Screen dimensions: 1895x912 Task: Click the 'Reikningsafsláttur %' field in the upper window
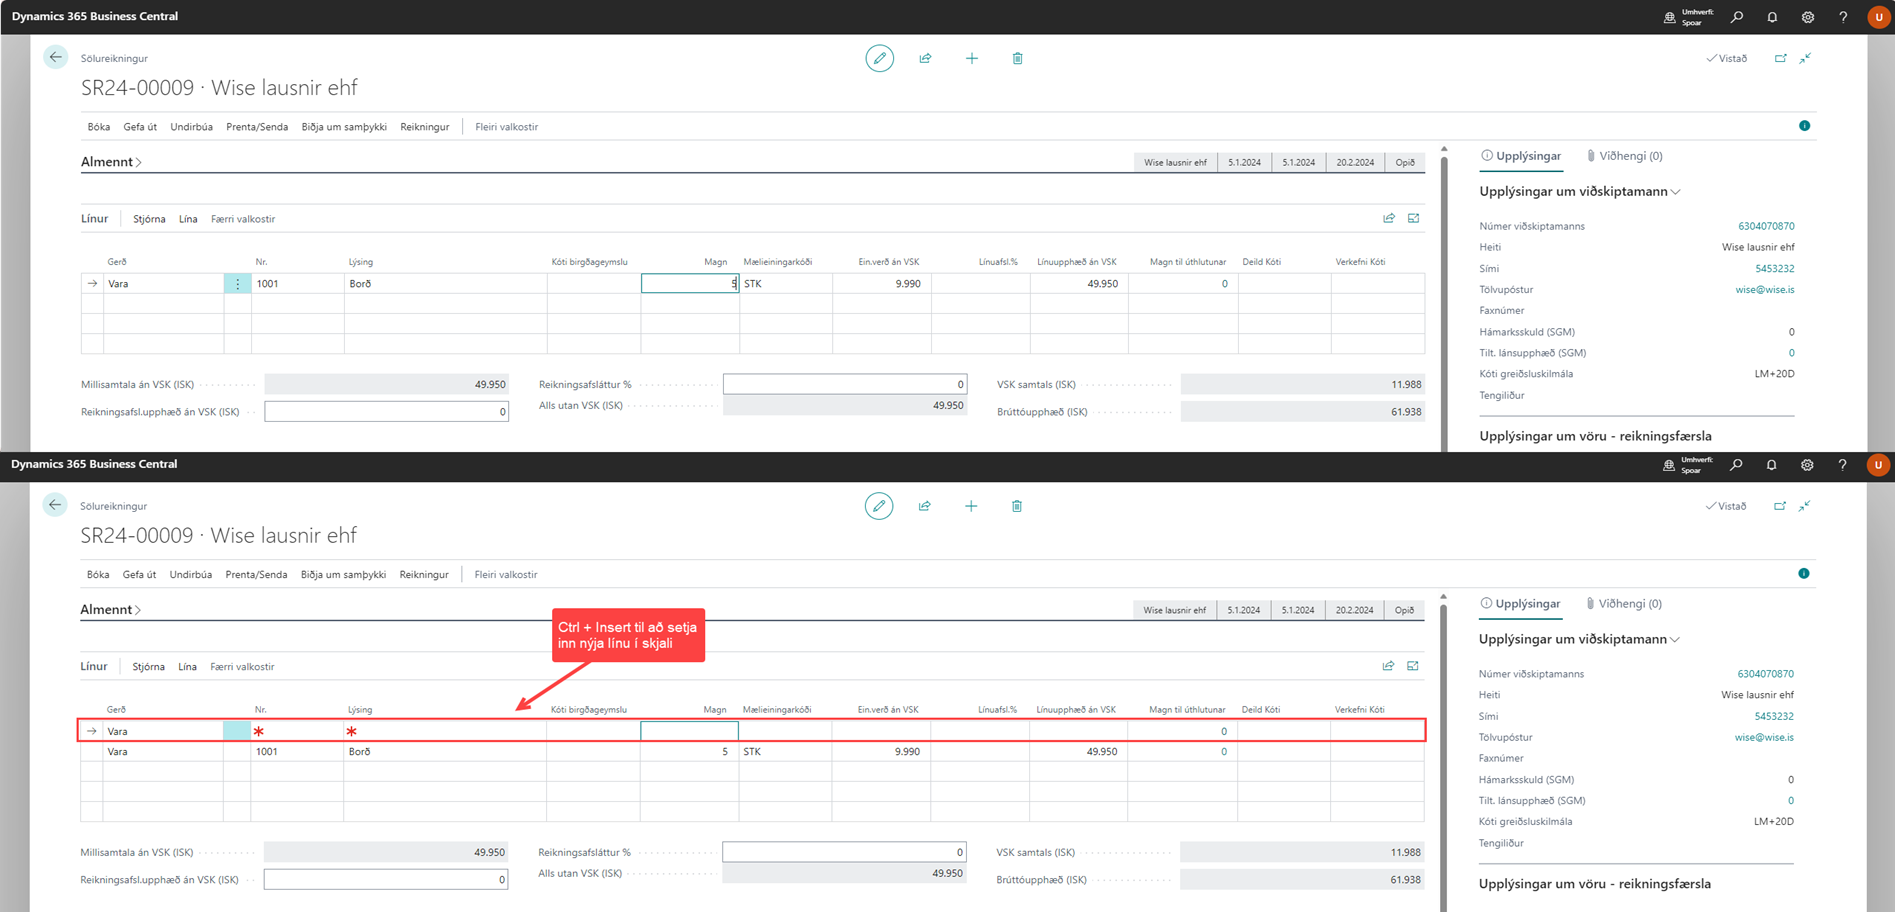(844, 384)
